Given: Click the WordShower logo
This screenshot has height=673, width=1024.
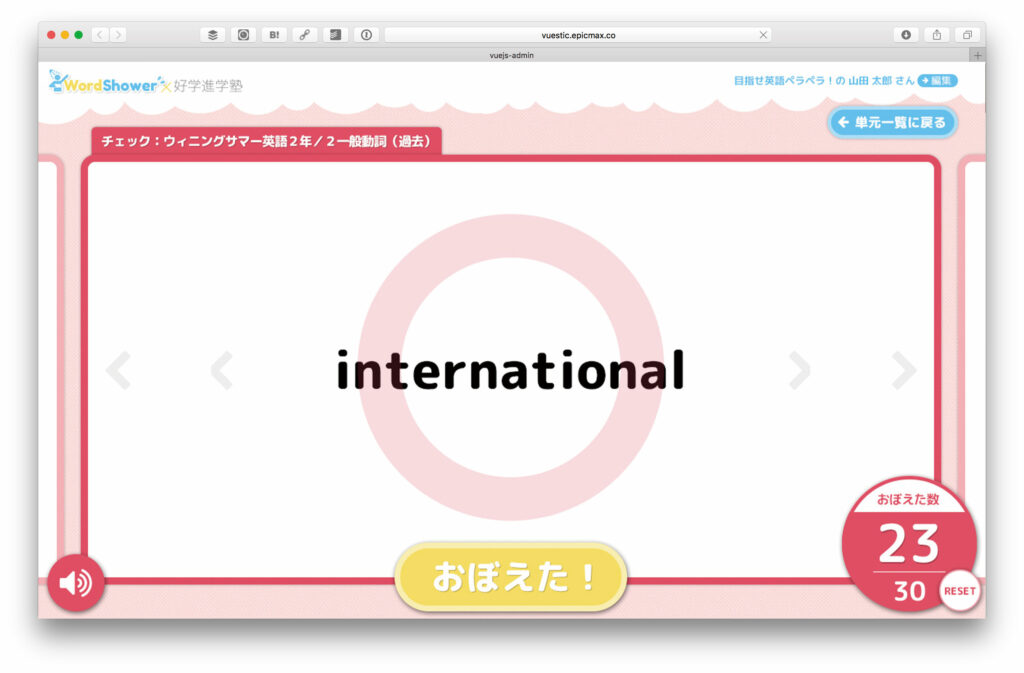Looking at the screenshot, I should 104,85.
